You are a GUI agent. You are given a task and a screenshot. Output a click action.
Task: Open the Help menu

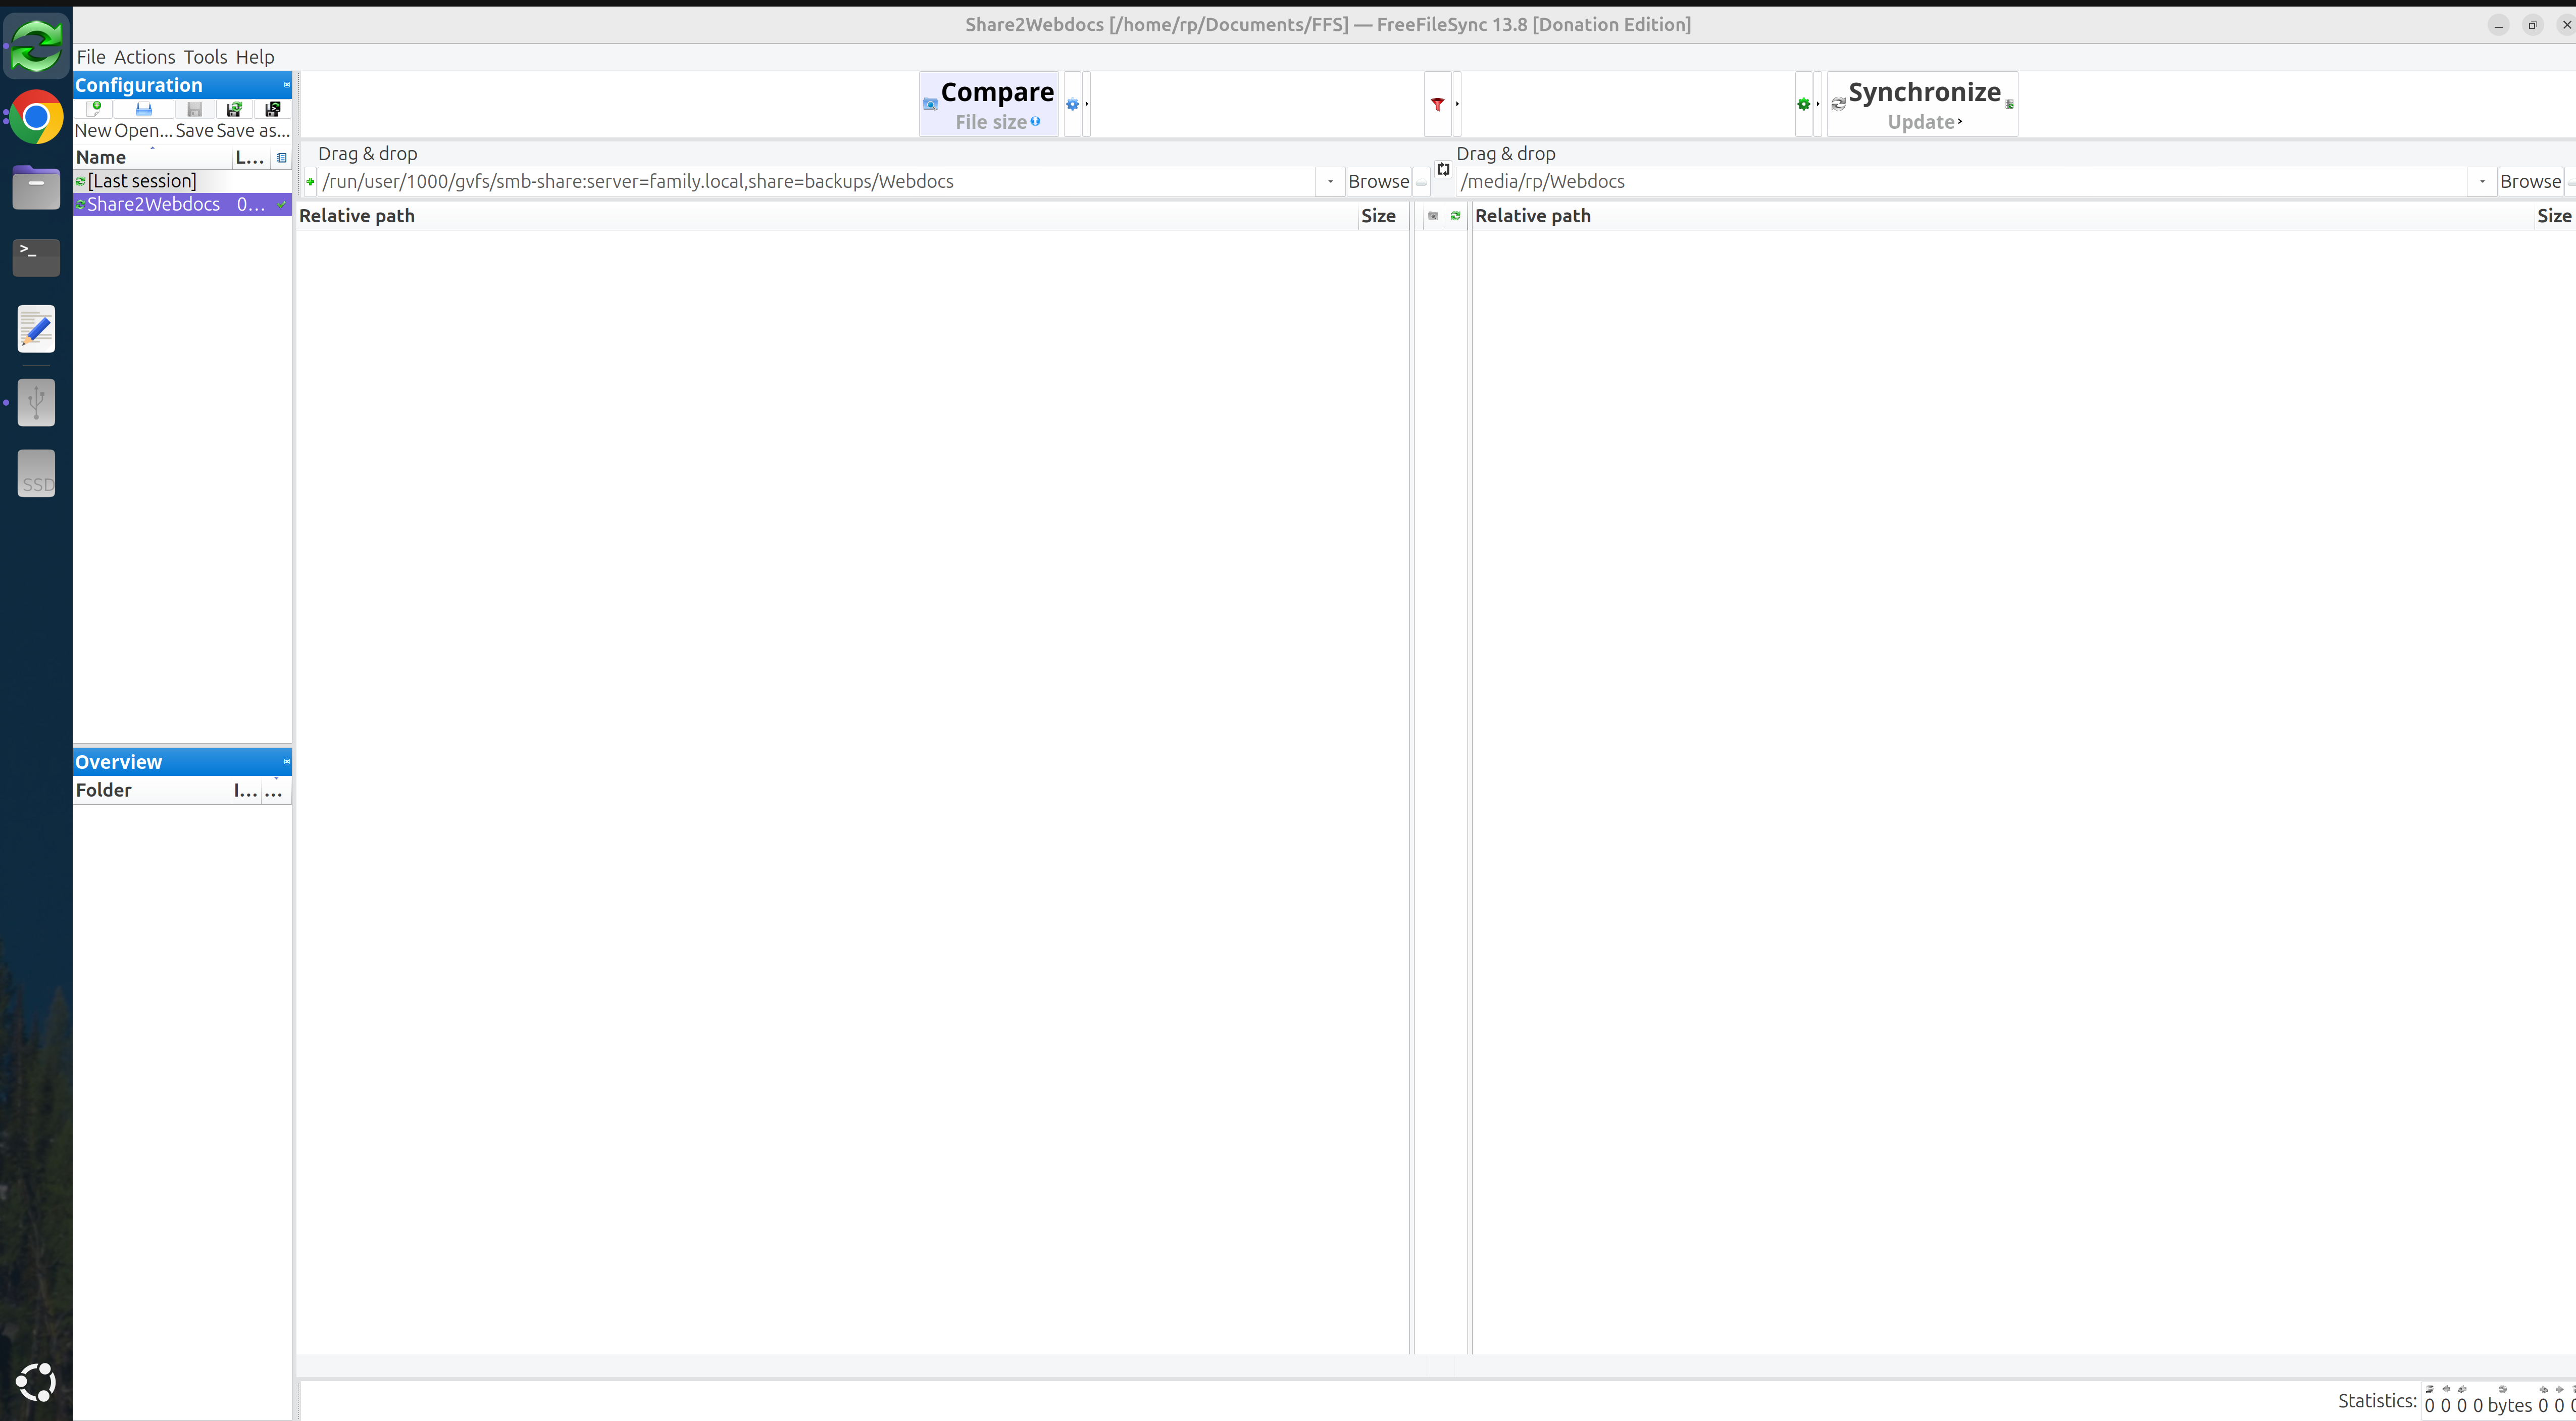point(255,57)
